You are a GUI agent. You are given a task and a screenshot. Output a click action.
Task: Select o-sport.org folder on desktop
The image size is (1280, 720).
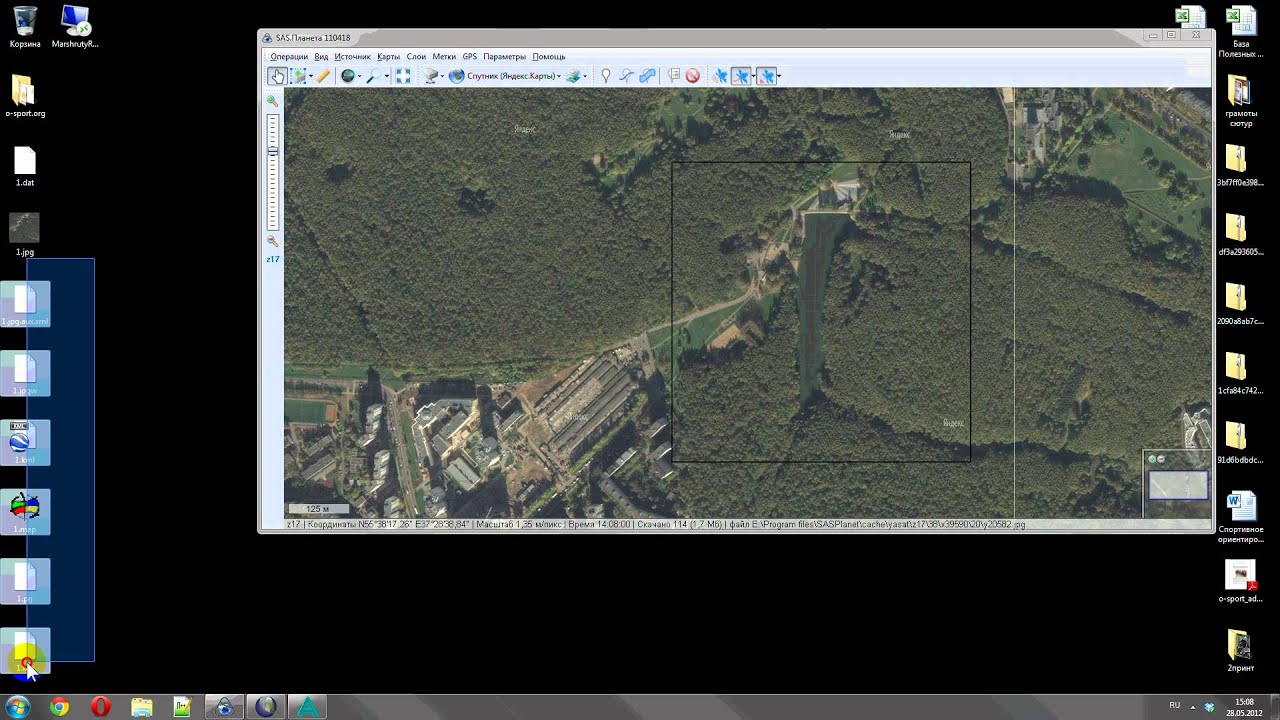click(25, 96)
